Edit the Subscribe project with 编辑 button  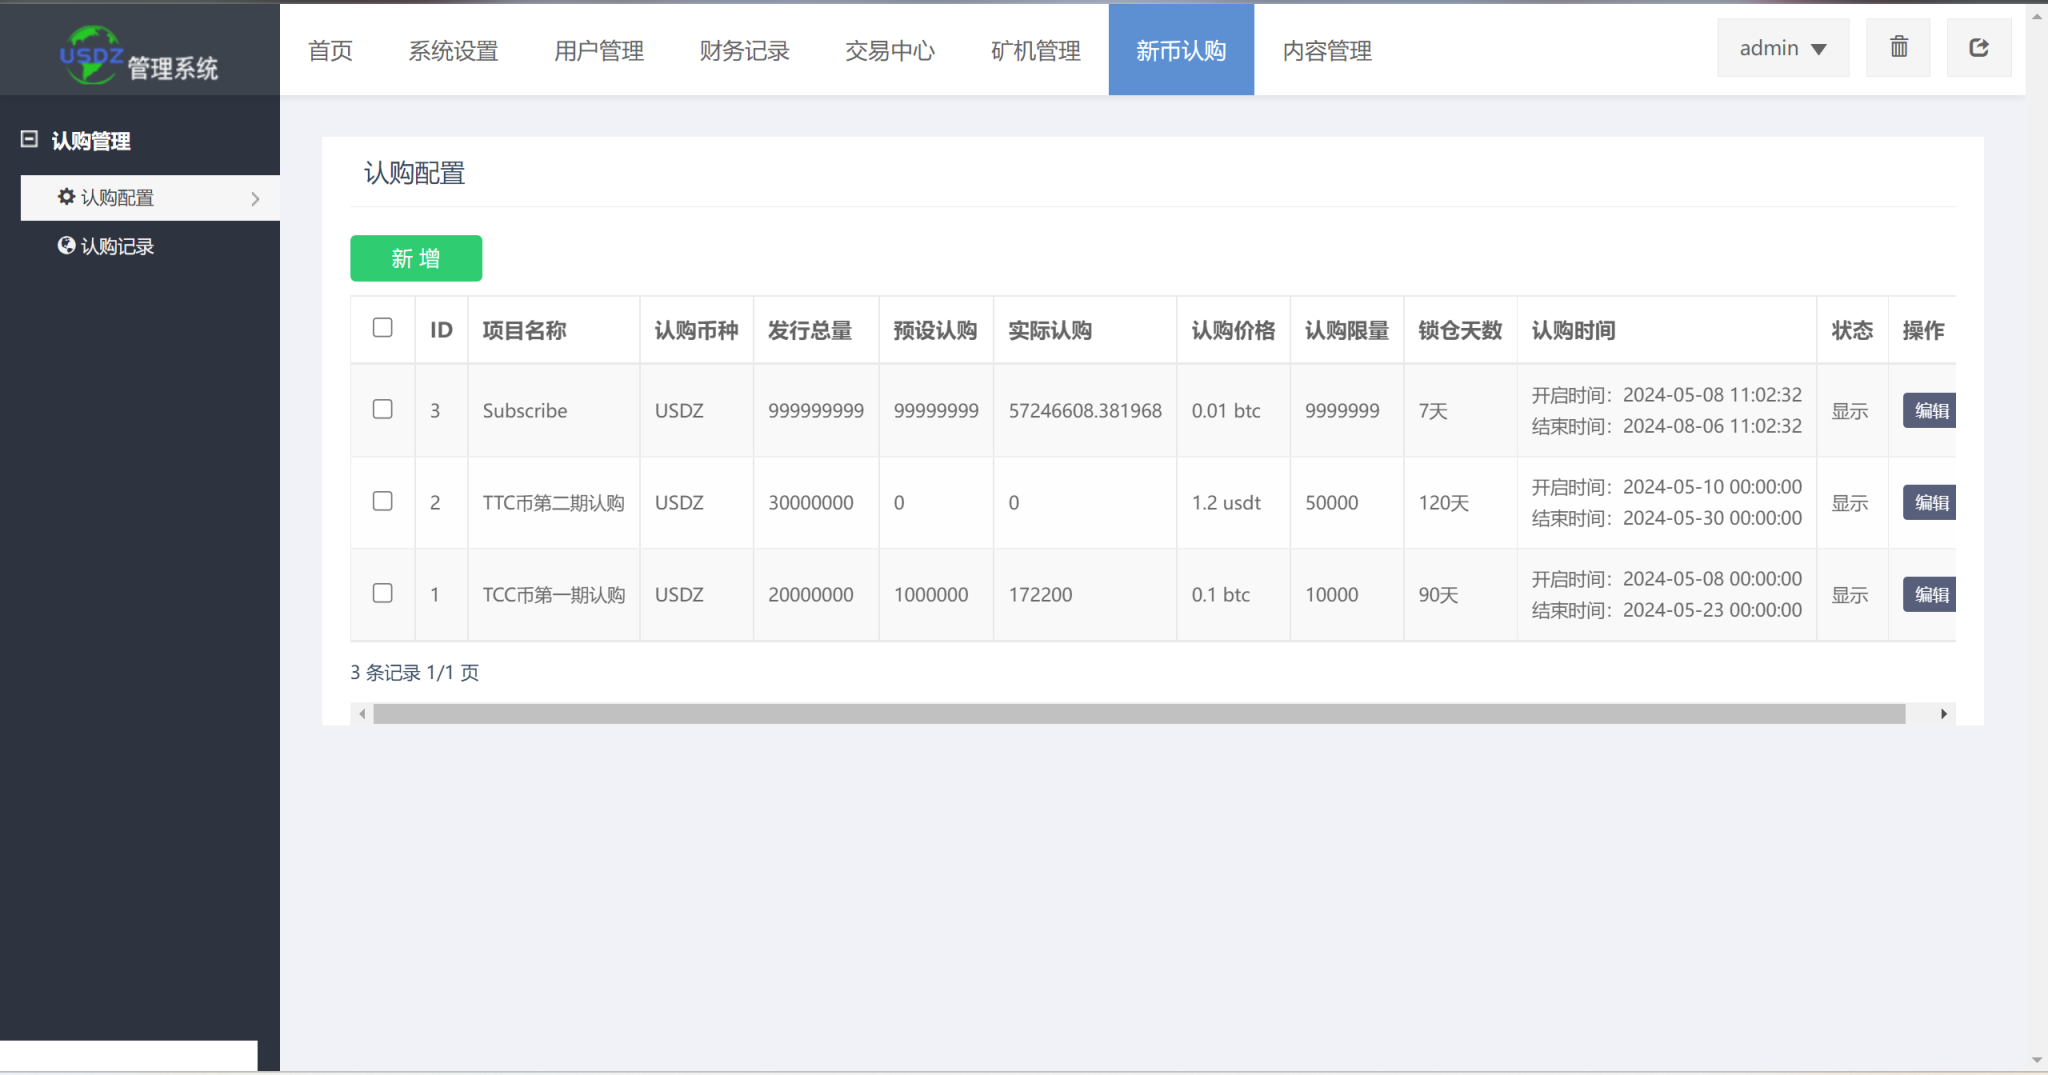(x=1929, y=411)
